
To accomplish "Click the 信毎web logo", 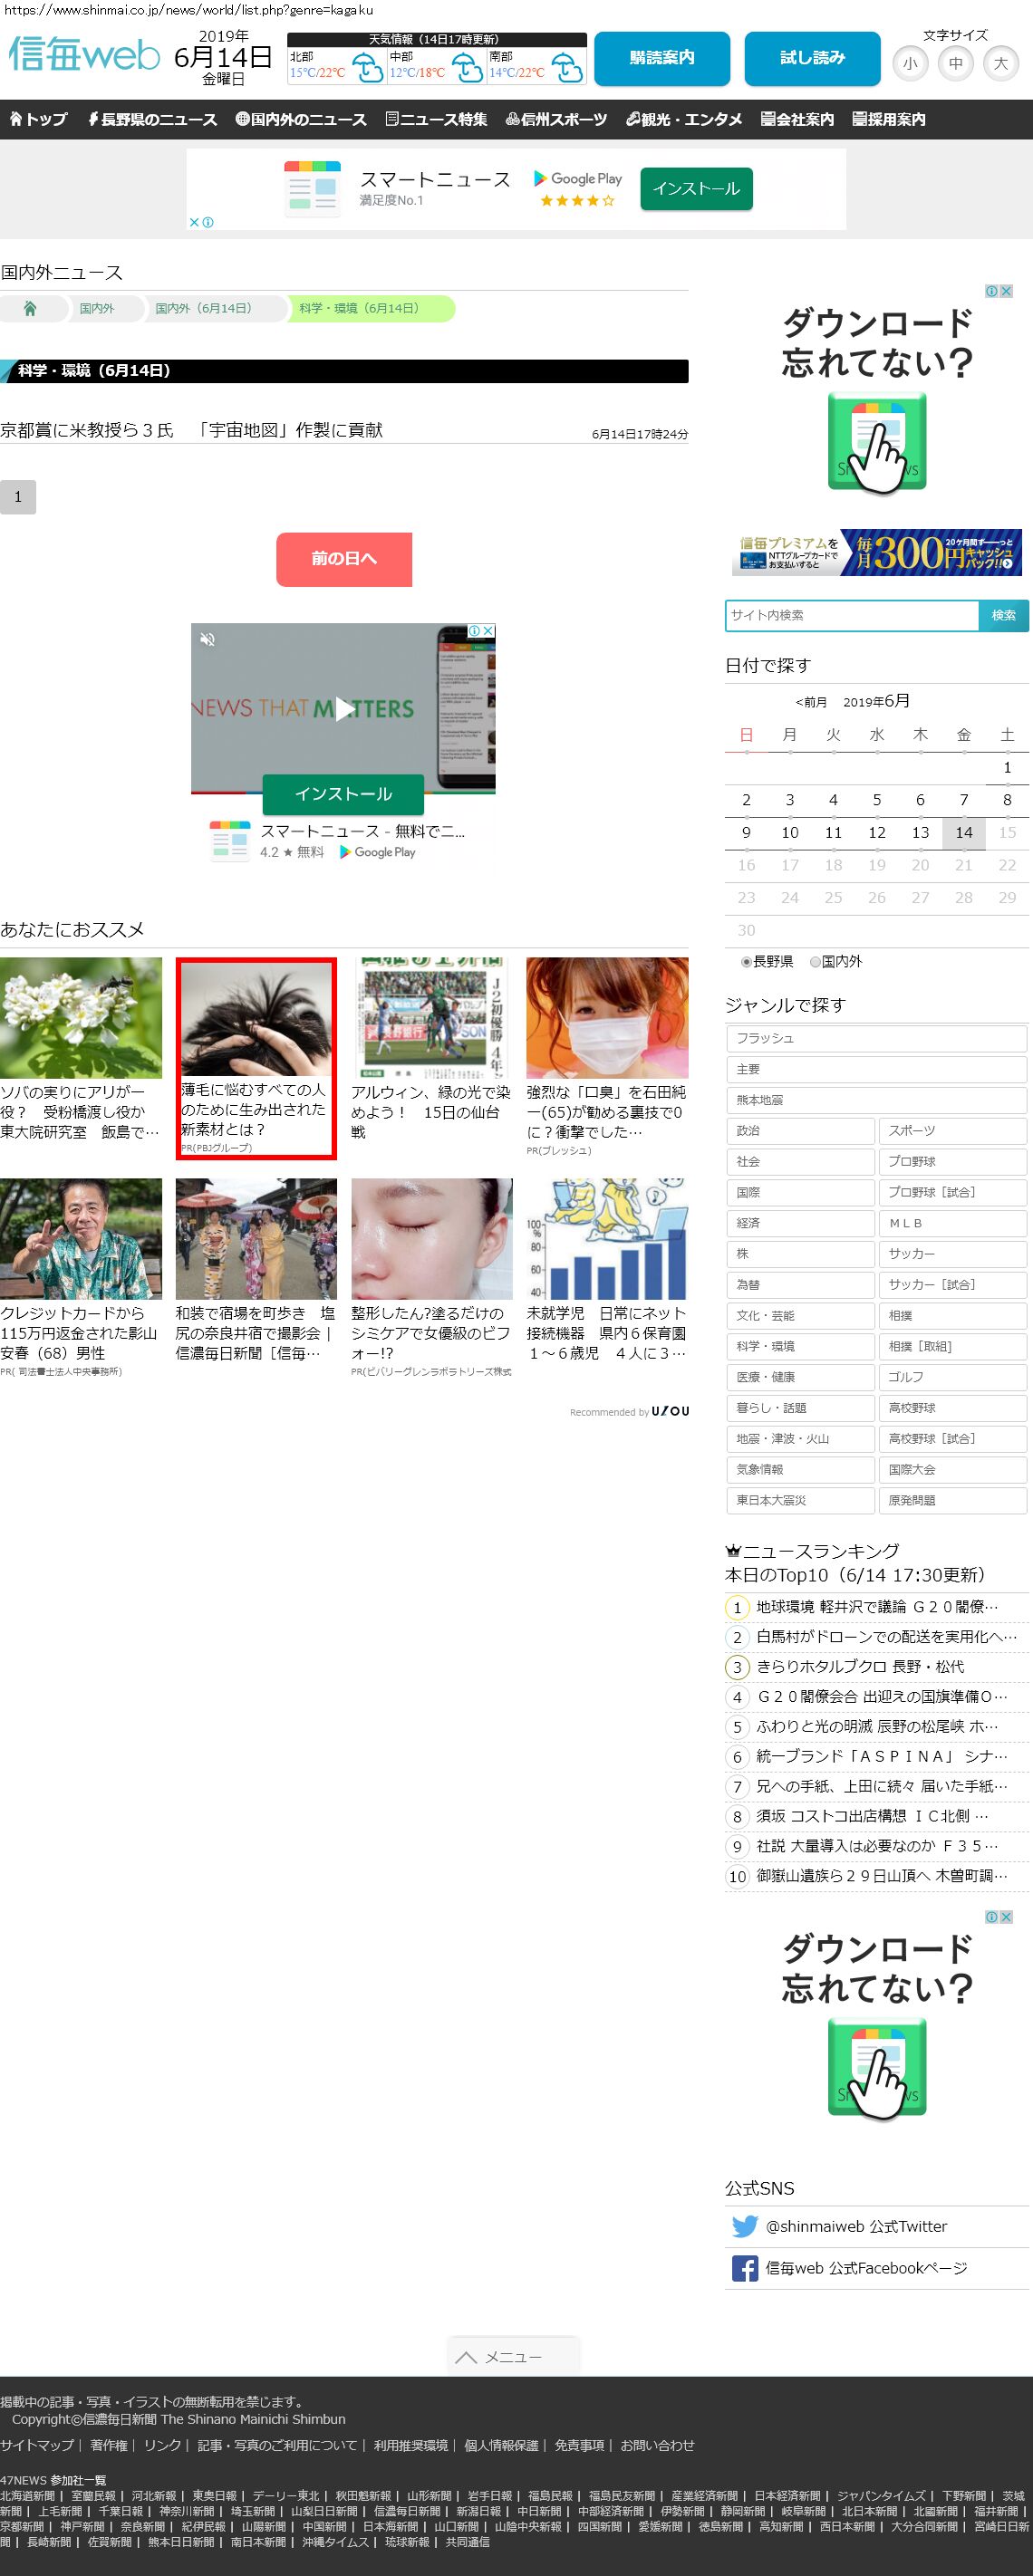I will 84,54.
